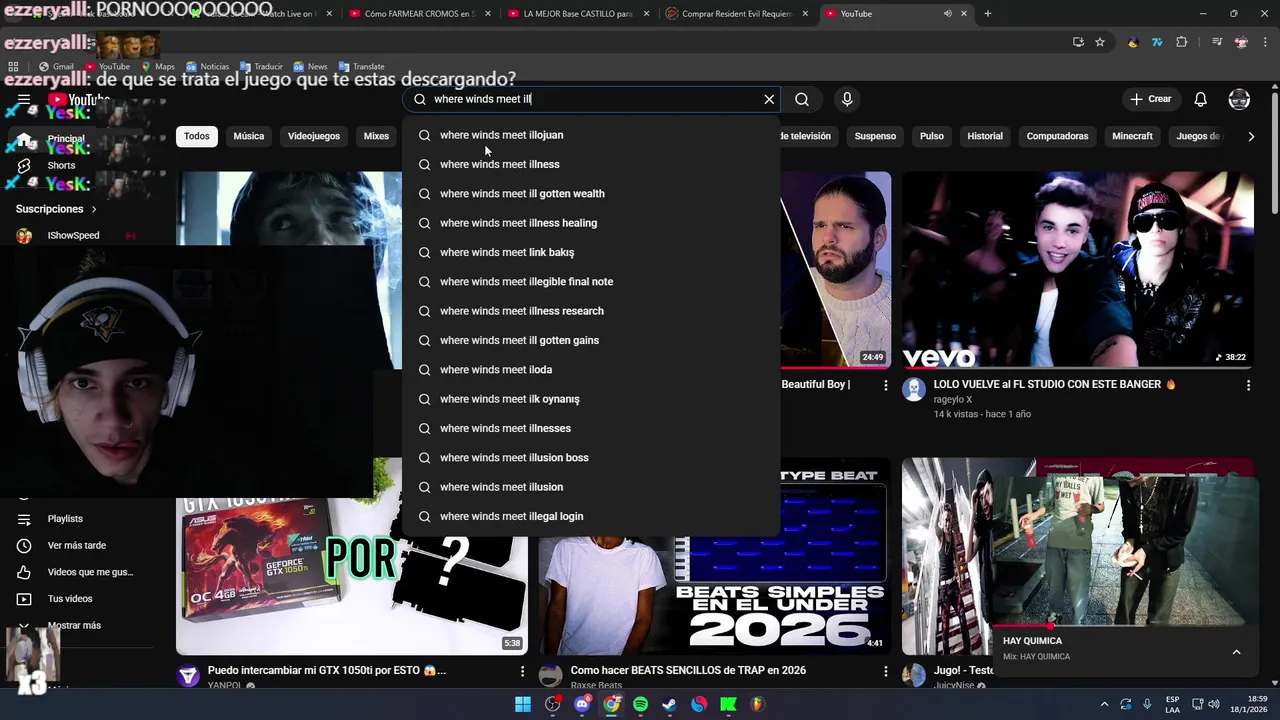Choose suggestion where winds meet illness
The height and width of the screenshot is (720, 1280).
[591, 164]
